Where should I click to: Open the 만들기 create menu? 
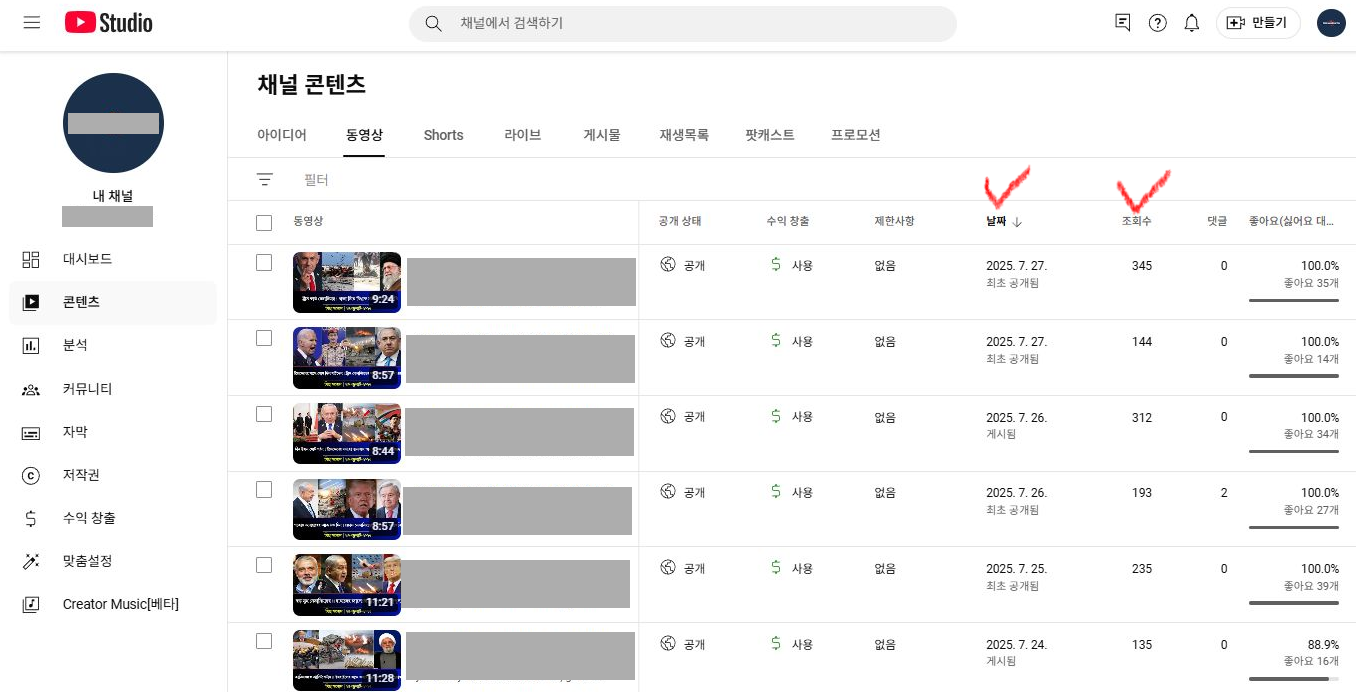1257,23
